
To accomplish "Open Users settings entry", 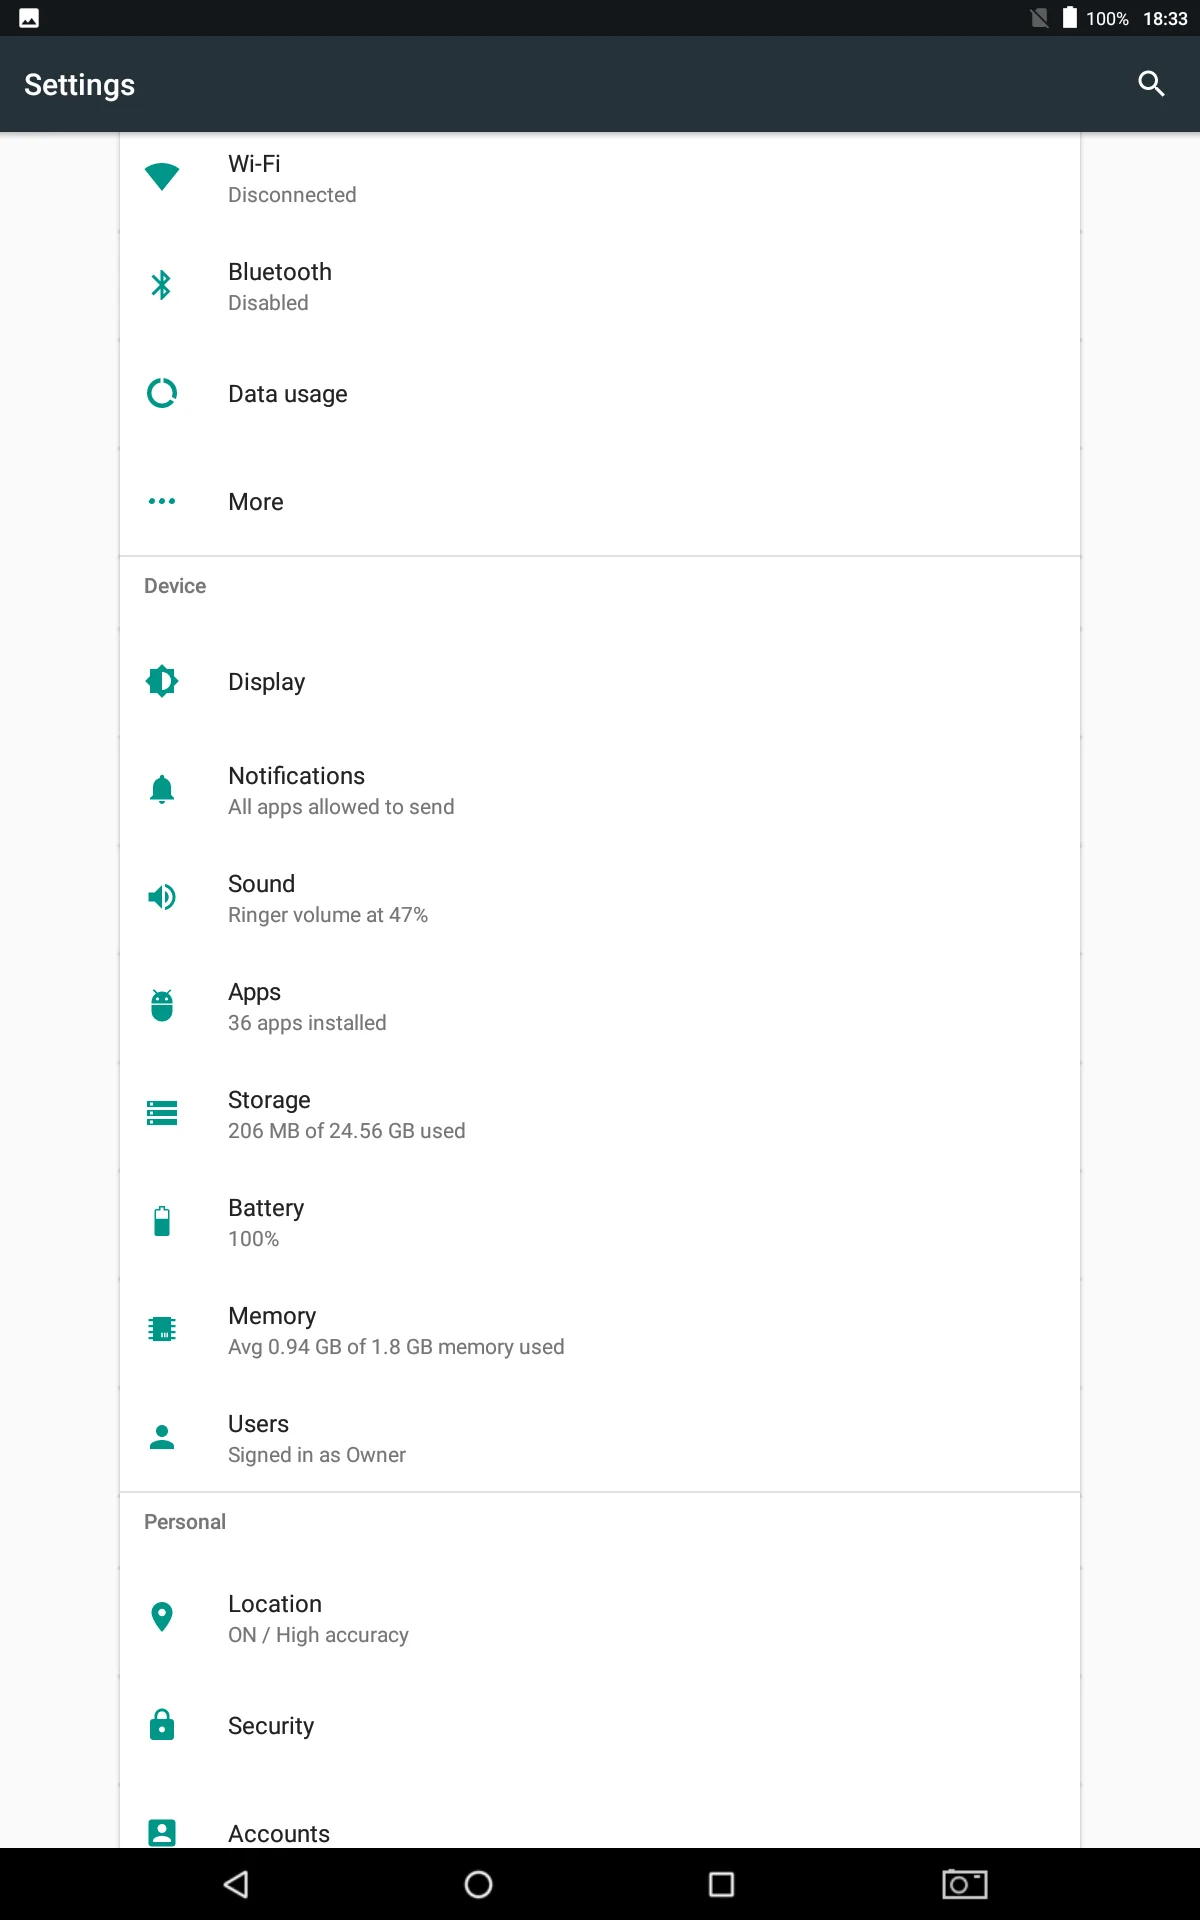I will (600, 1438).
